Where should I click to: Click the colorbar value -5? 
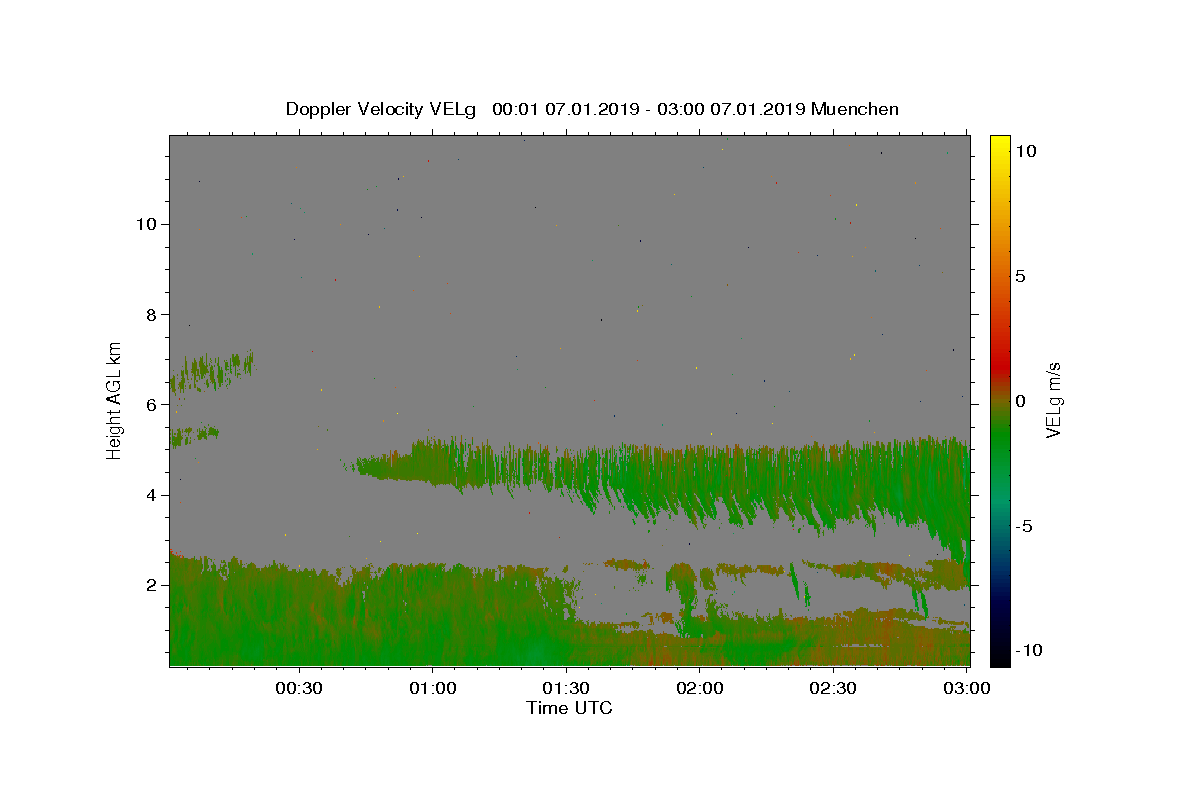pyautogui.click(x=1023, y=526)
